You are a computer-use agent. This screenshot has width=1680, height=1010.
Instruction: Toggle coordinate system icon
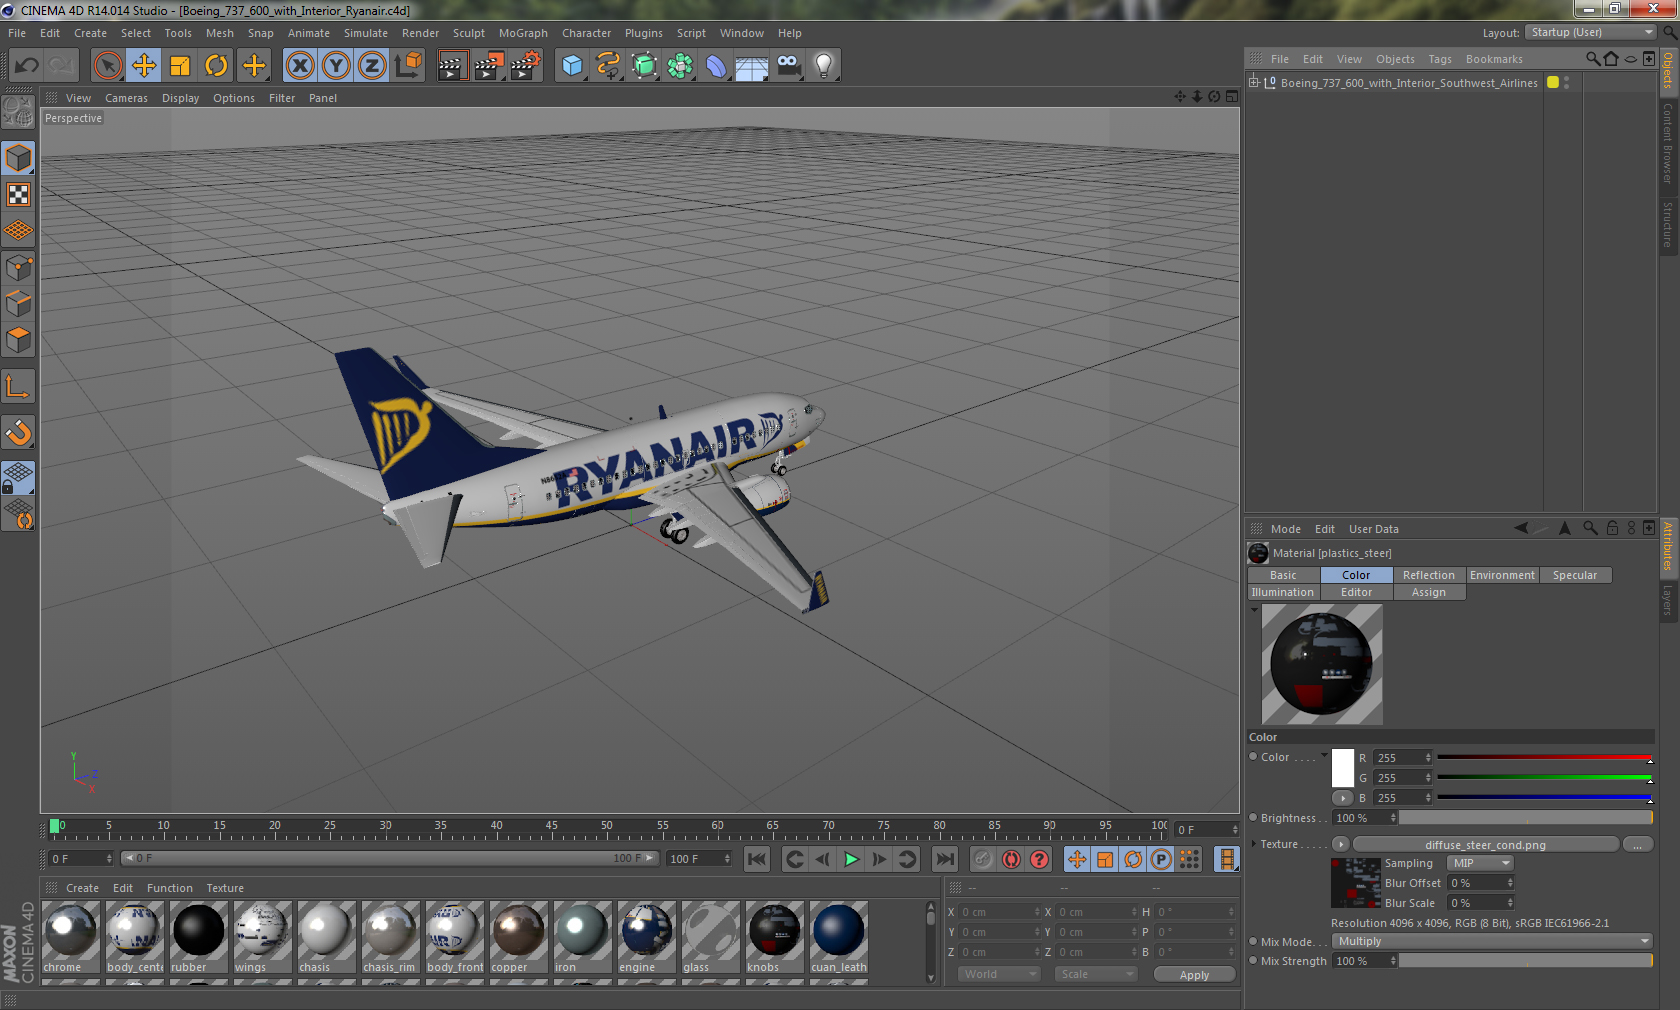(x=408, y=66)
